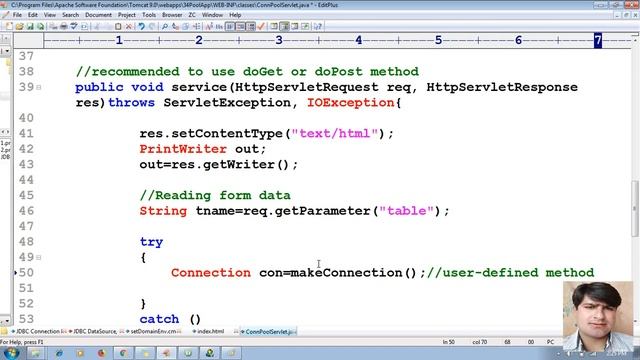Open the left side panel dropdown
The width and height of the screenshot is (640, 360).
tap(6, 51)
